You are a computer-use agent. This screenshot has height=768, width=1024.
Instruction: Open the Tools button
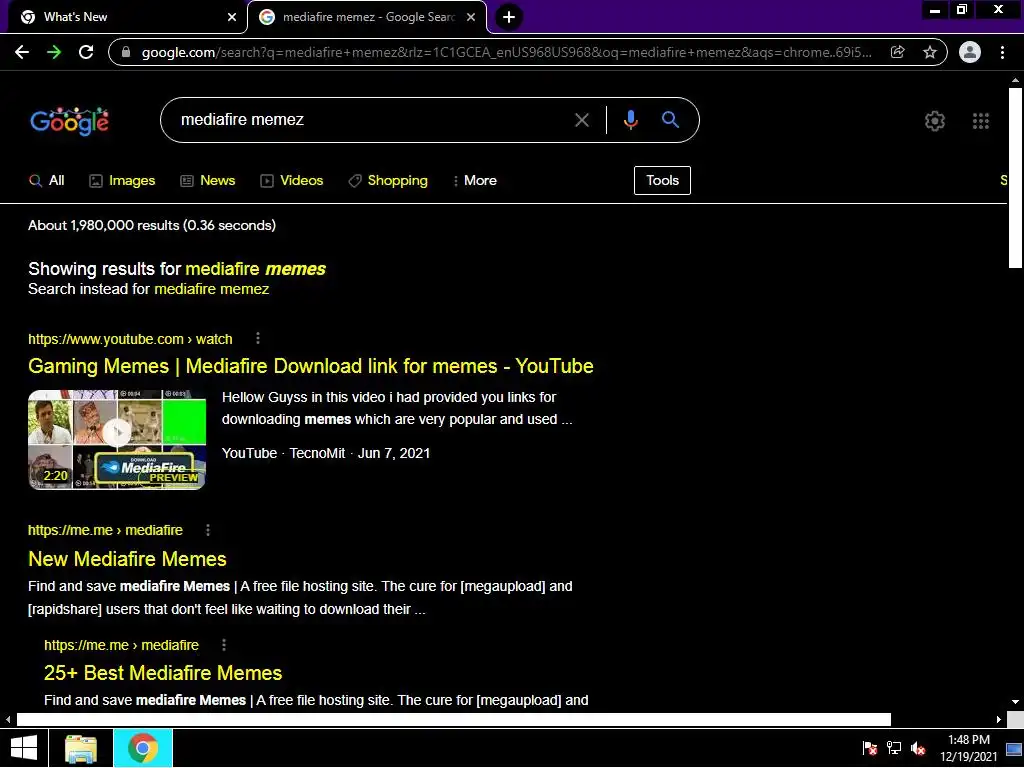pyautogui.click(x=662, y=180)
